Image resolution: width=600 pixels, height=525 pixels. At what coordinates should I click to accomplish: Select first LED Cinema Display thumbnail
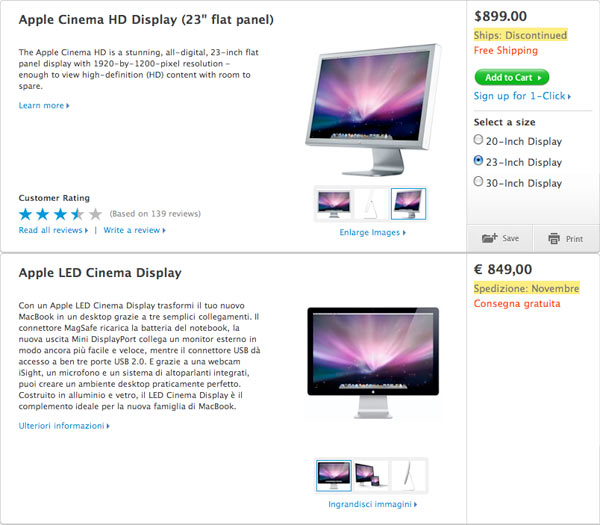333,474
